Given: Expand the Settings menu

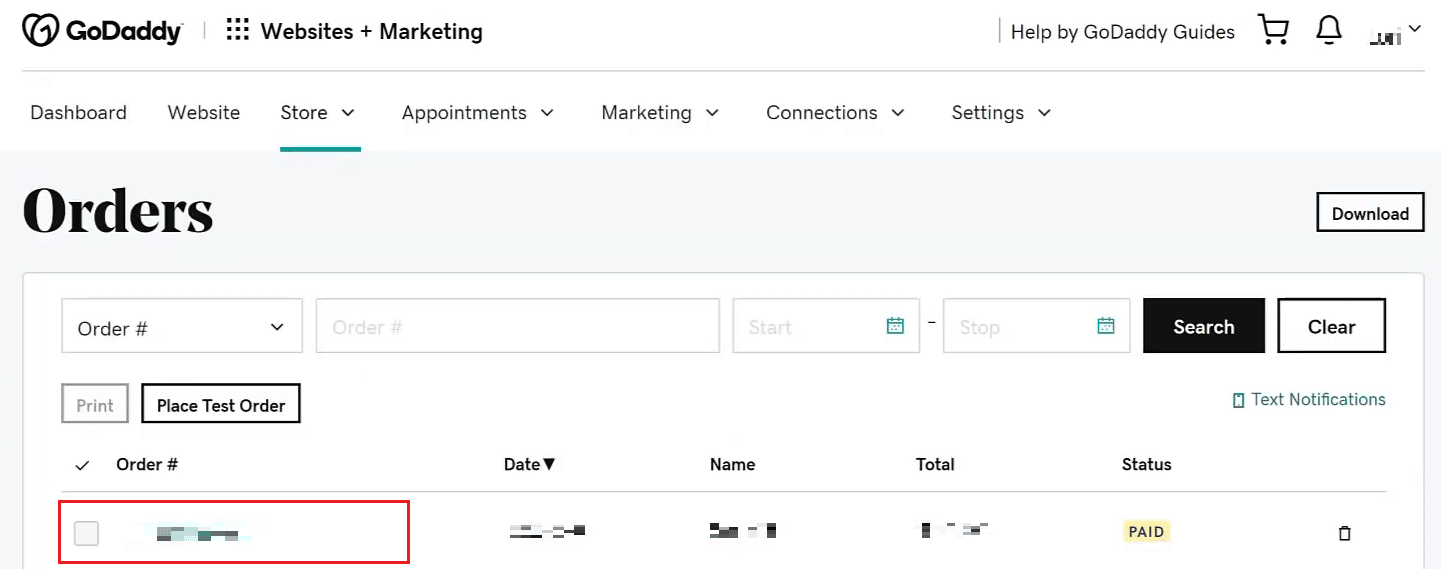Looking at the screenshot, I should pos(1001,113).
